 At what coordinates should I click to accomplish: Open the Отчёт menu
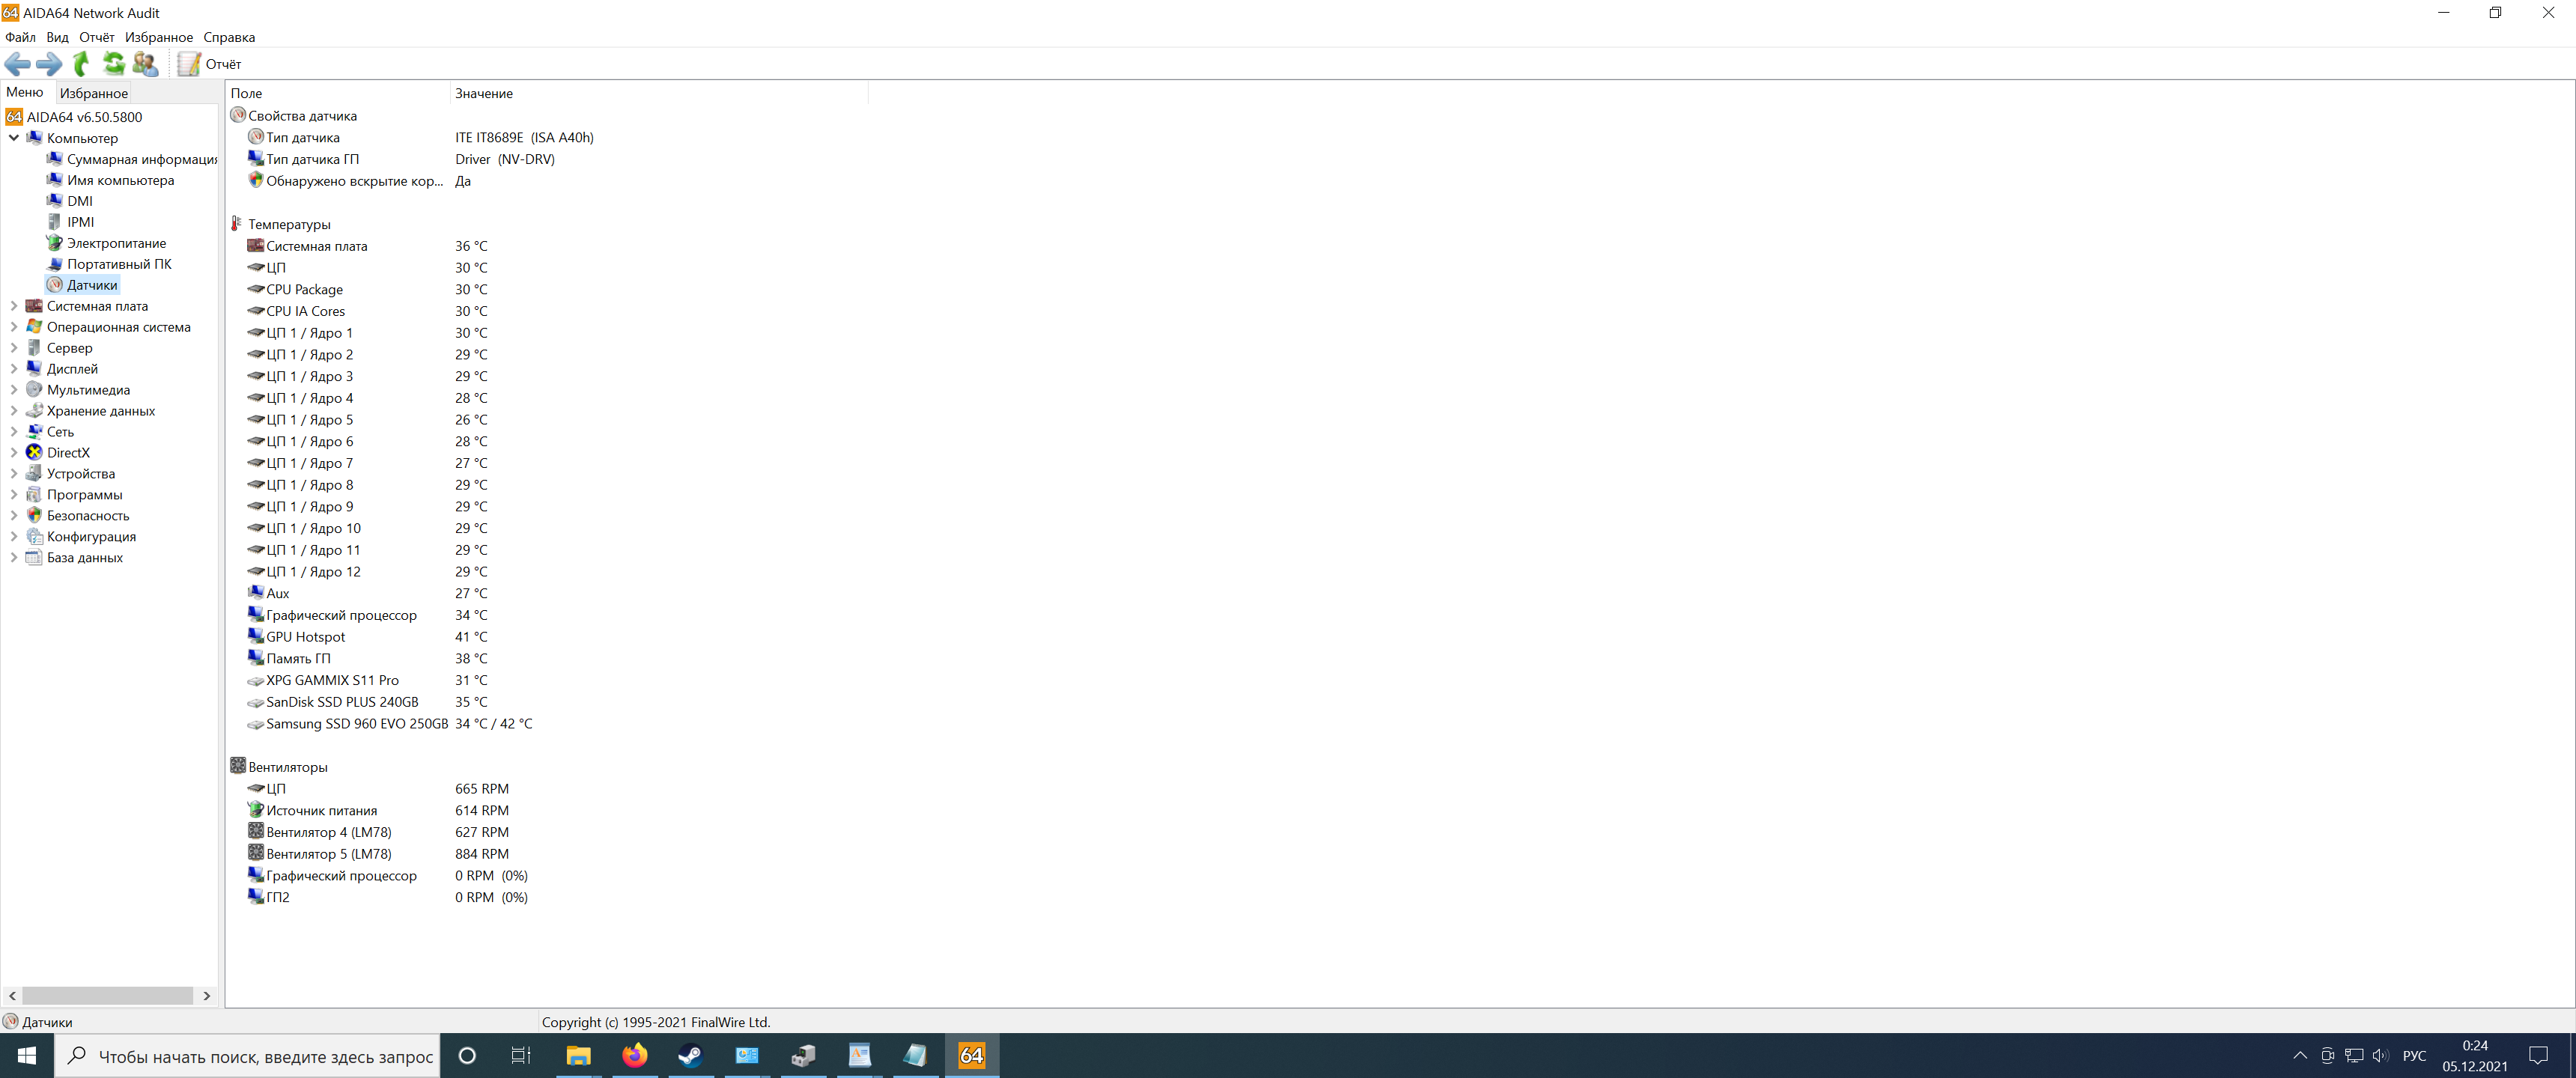(x=97, y=37)
